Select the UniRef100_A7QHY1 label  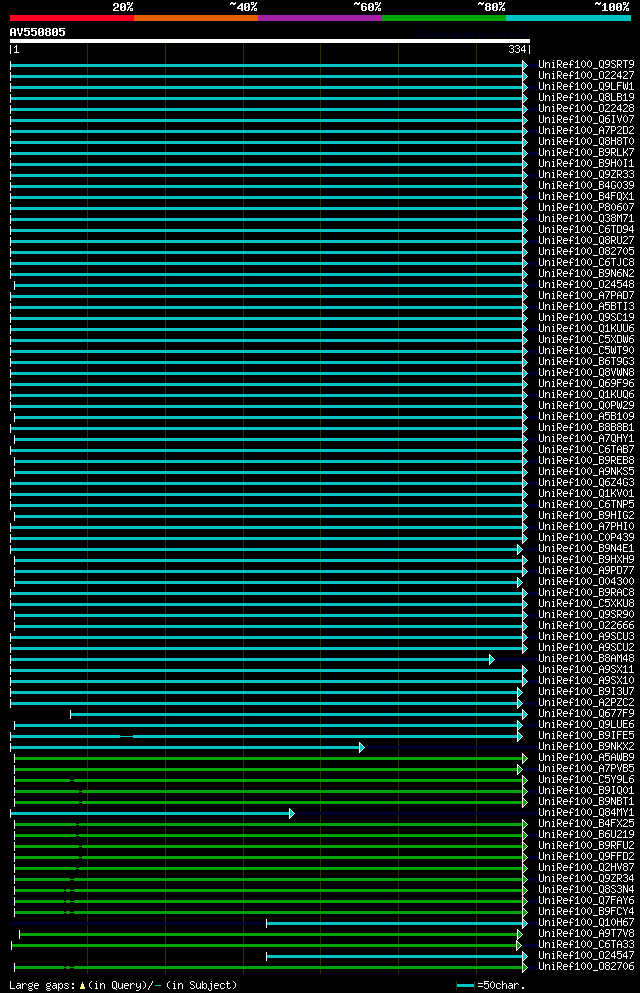tap(586, 439)
